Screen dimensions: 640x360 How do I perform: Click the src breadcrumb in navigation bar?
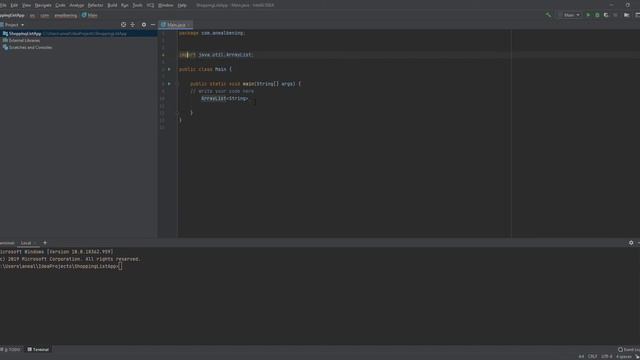[x=32, y=16]
